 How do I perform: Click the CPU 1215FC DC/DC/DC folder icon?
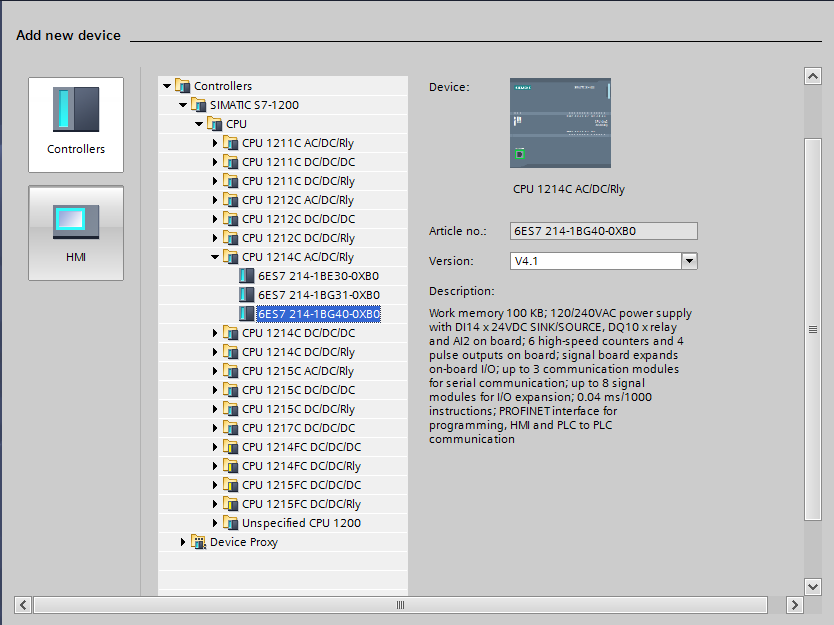[x=230, y=485]
